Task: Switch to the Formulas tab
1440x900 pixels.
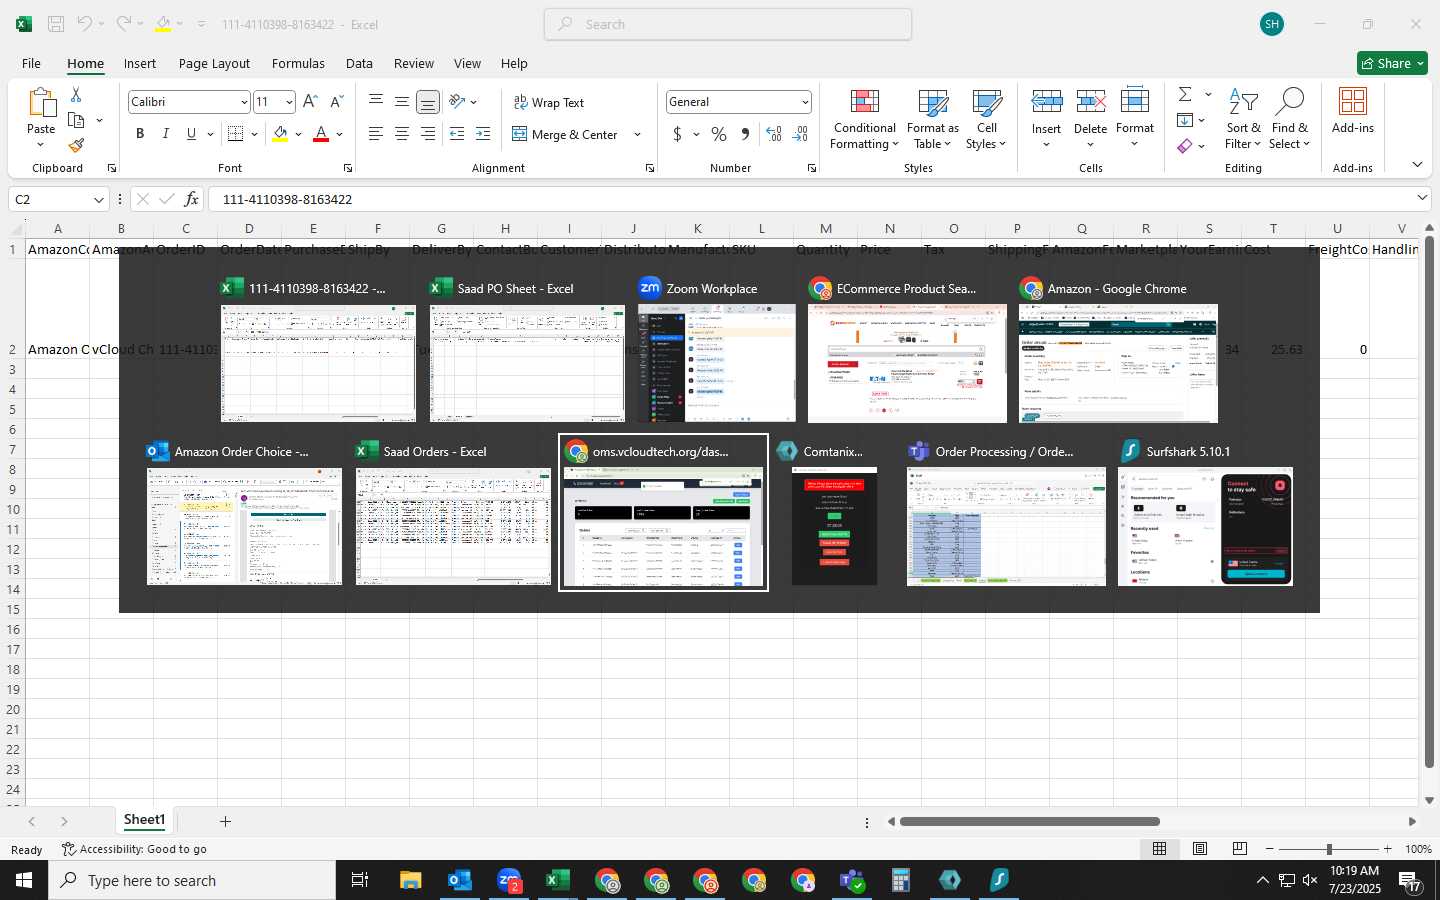Action: pyautogui.click(x=298, y=63)
